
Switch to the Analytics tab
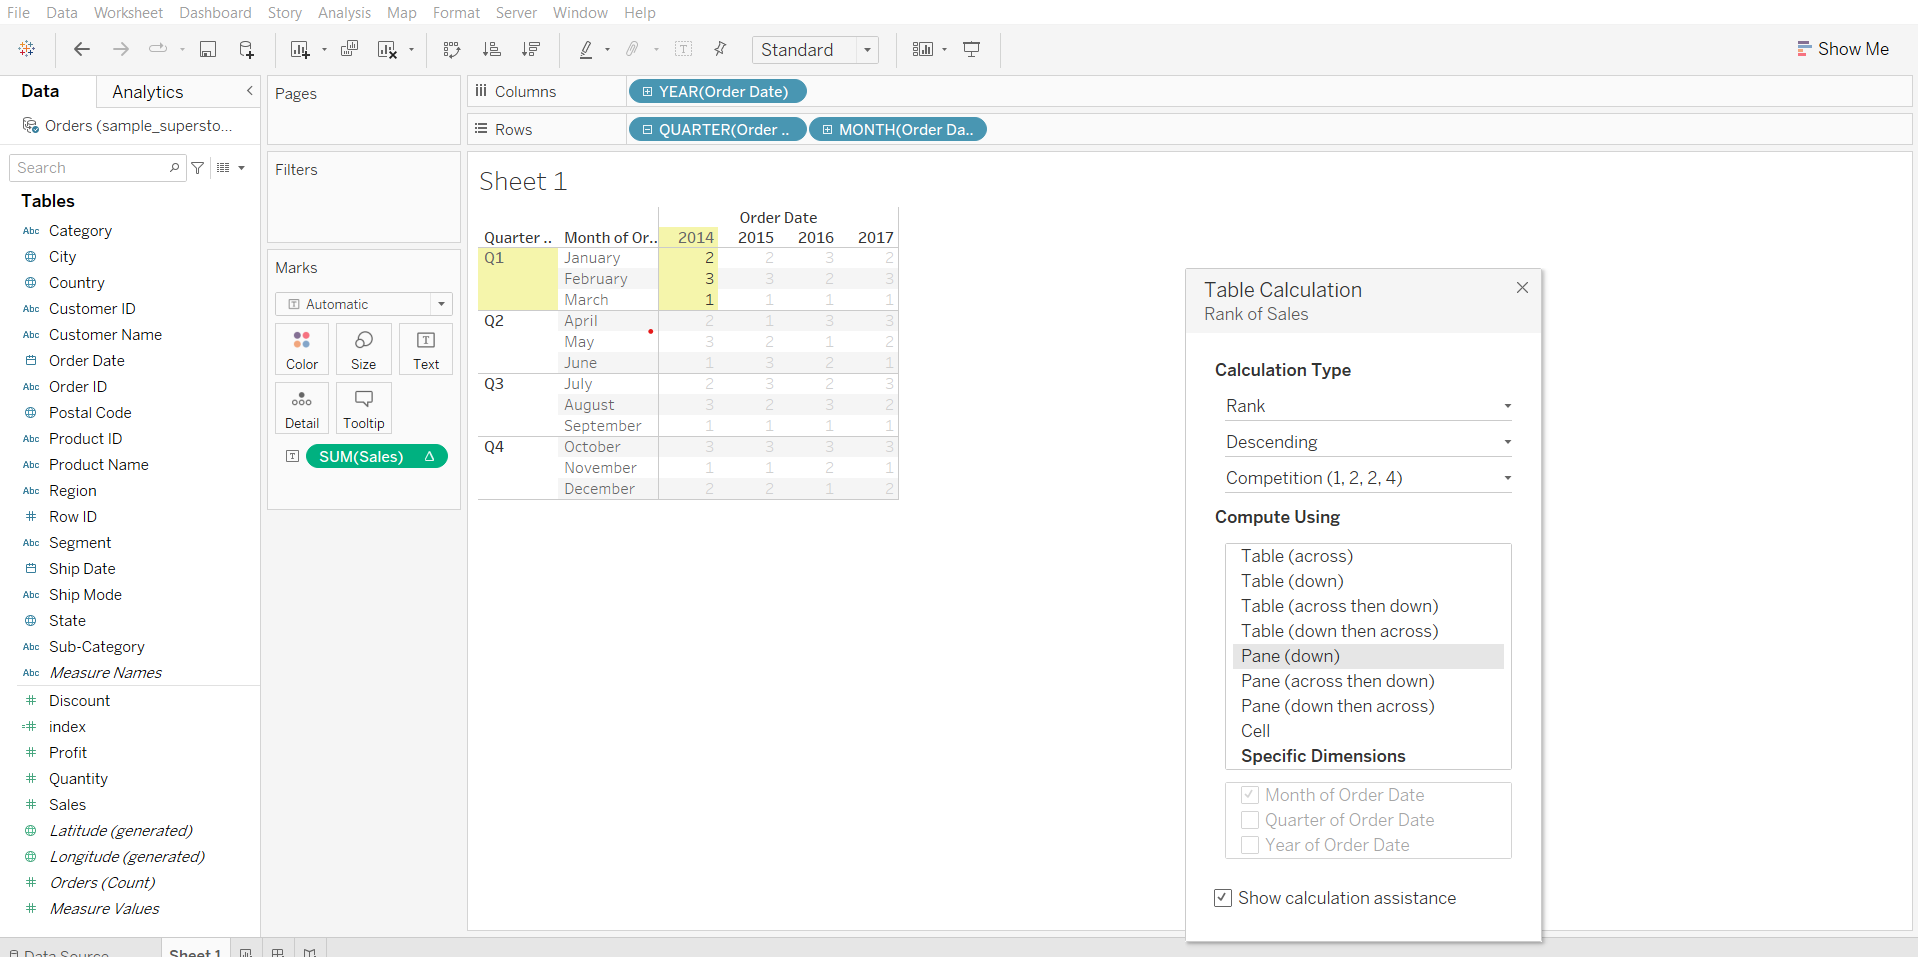[x=148, y=92]
